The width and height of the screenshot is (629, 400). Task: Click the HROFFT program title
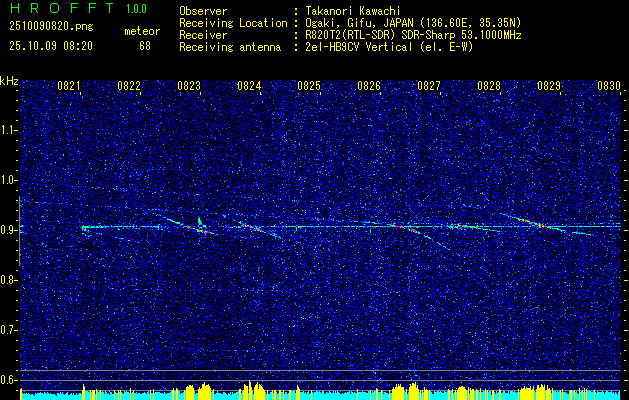62,8
